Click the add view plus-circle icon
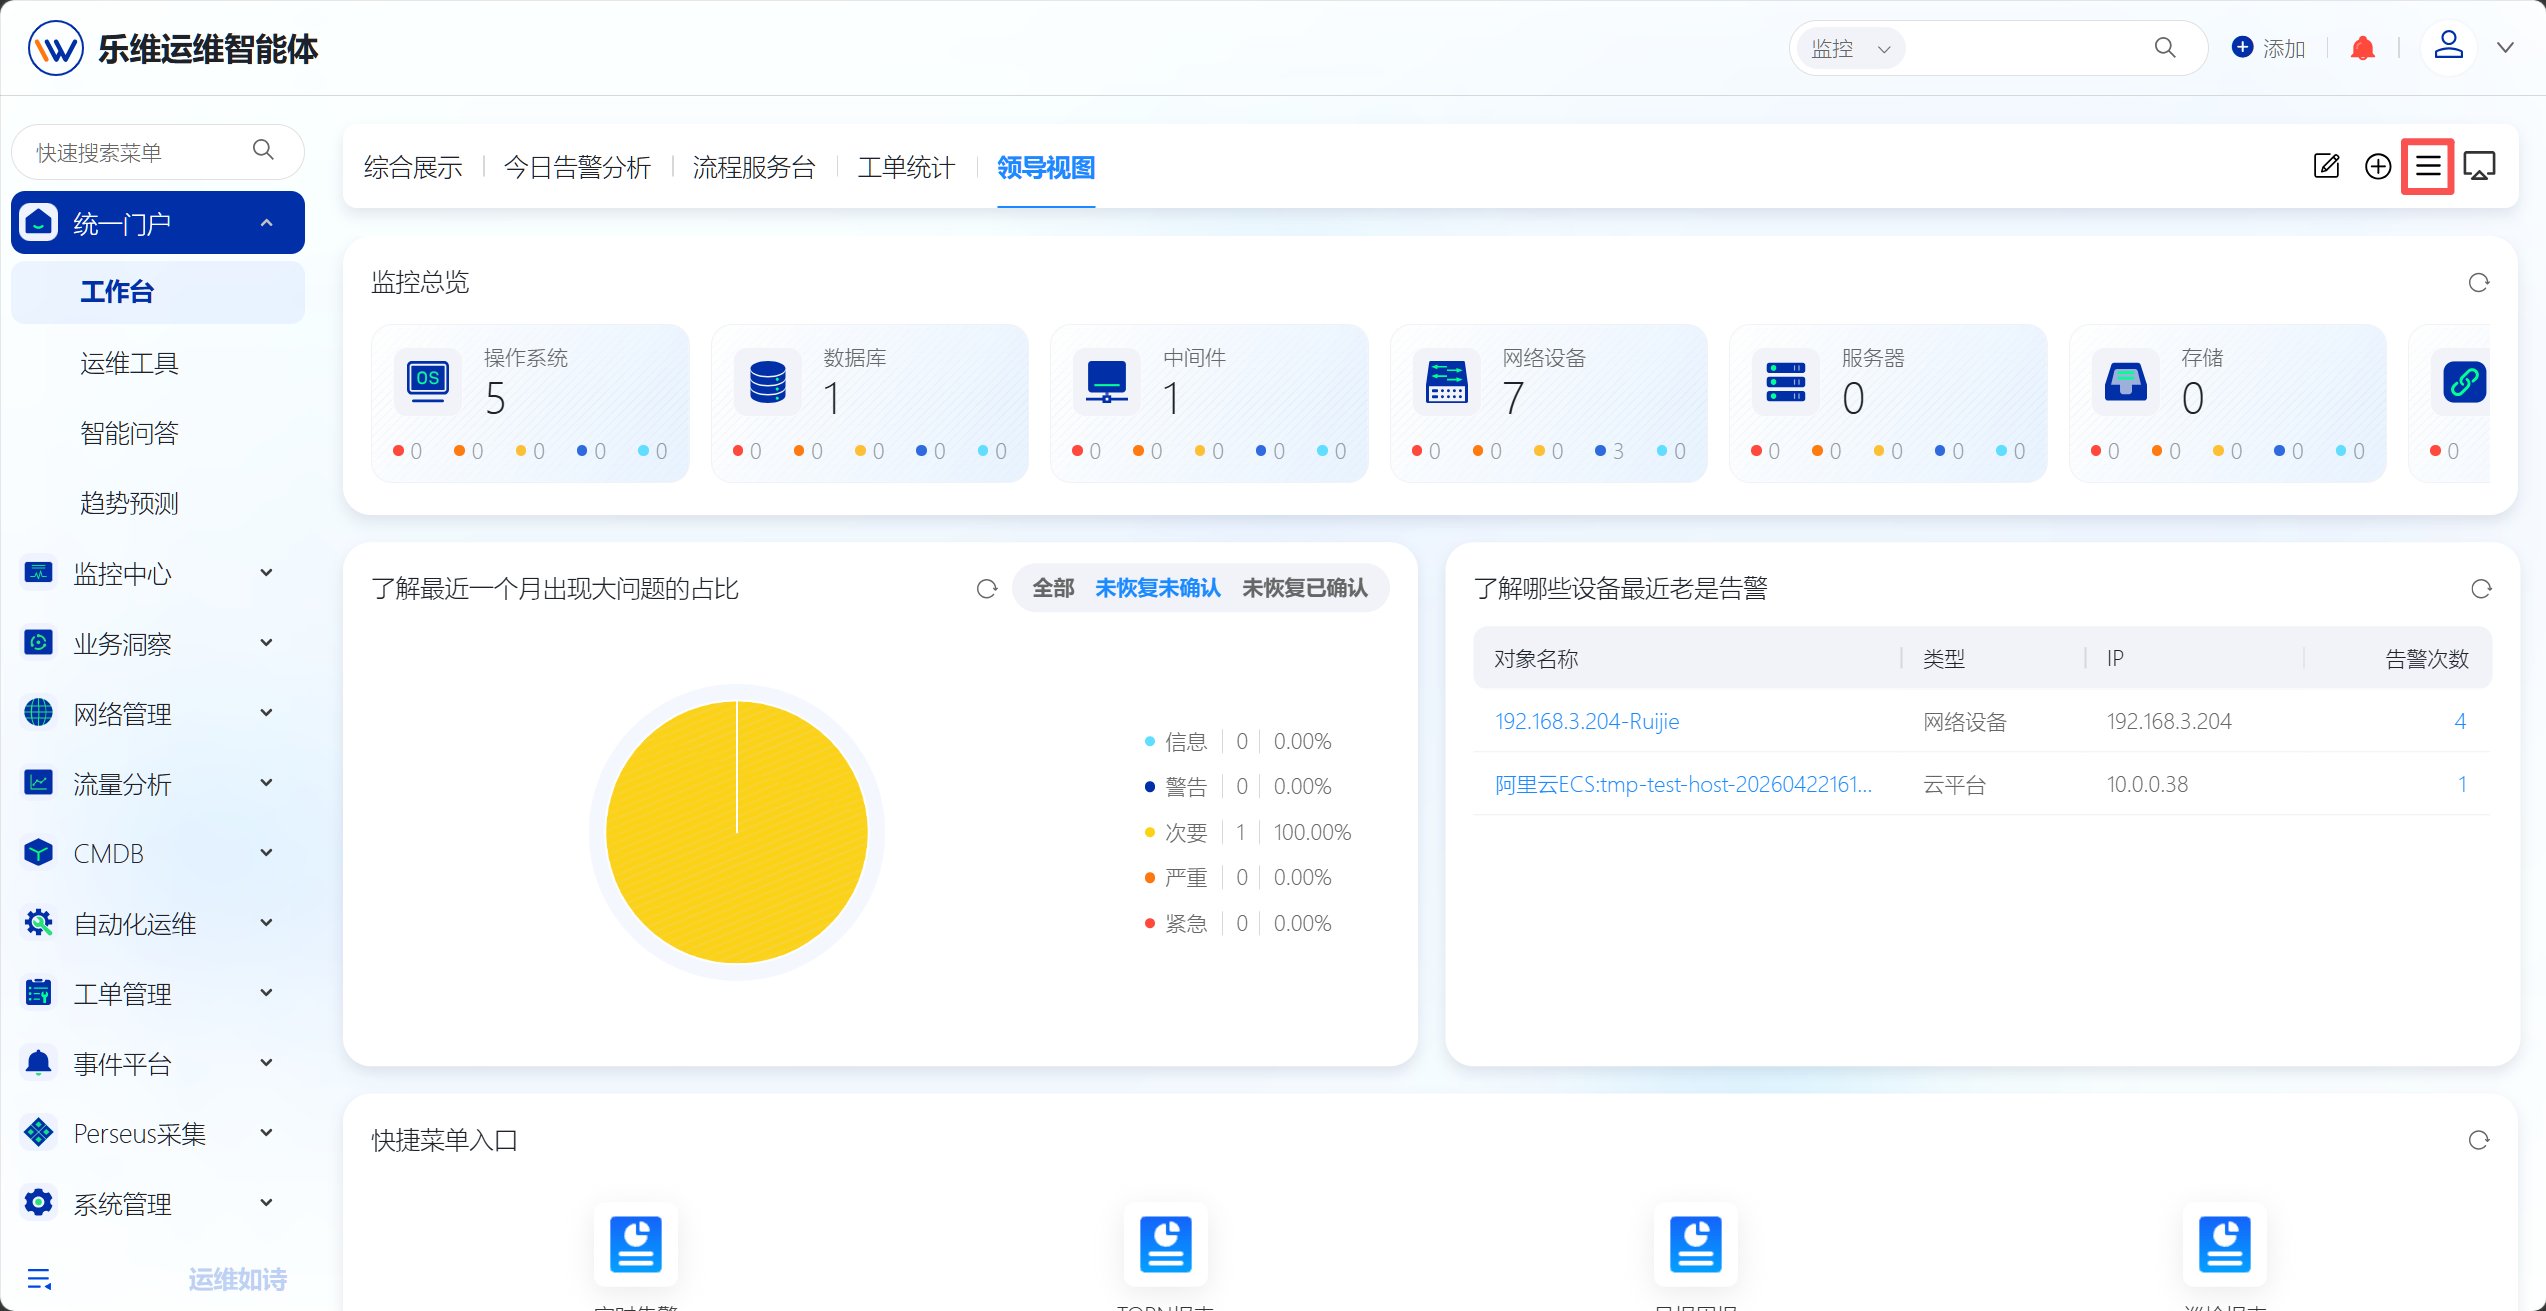 [x=2378, y=166]
